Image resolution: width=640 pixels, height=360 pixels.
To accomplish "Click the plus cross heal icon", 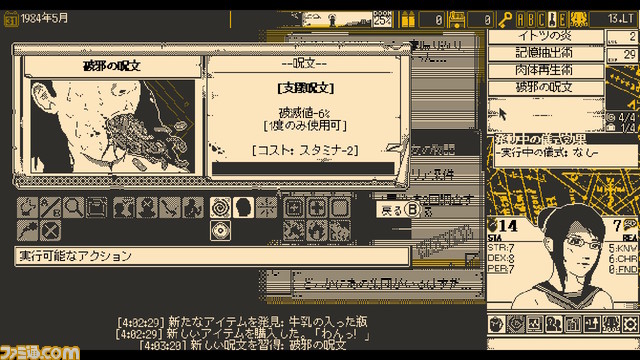I will point(317,207).
